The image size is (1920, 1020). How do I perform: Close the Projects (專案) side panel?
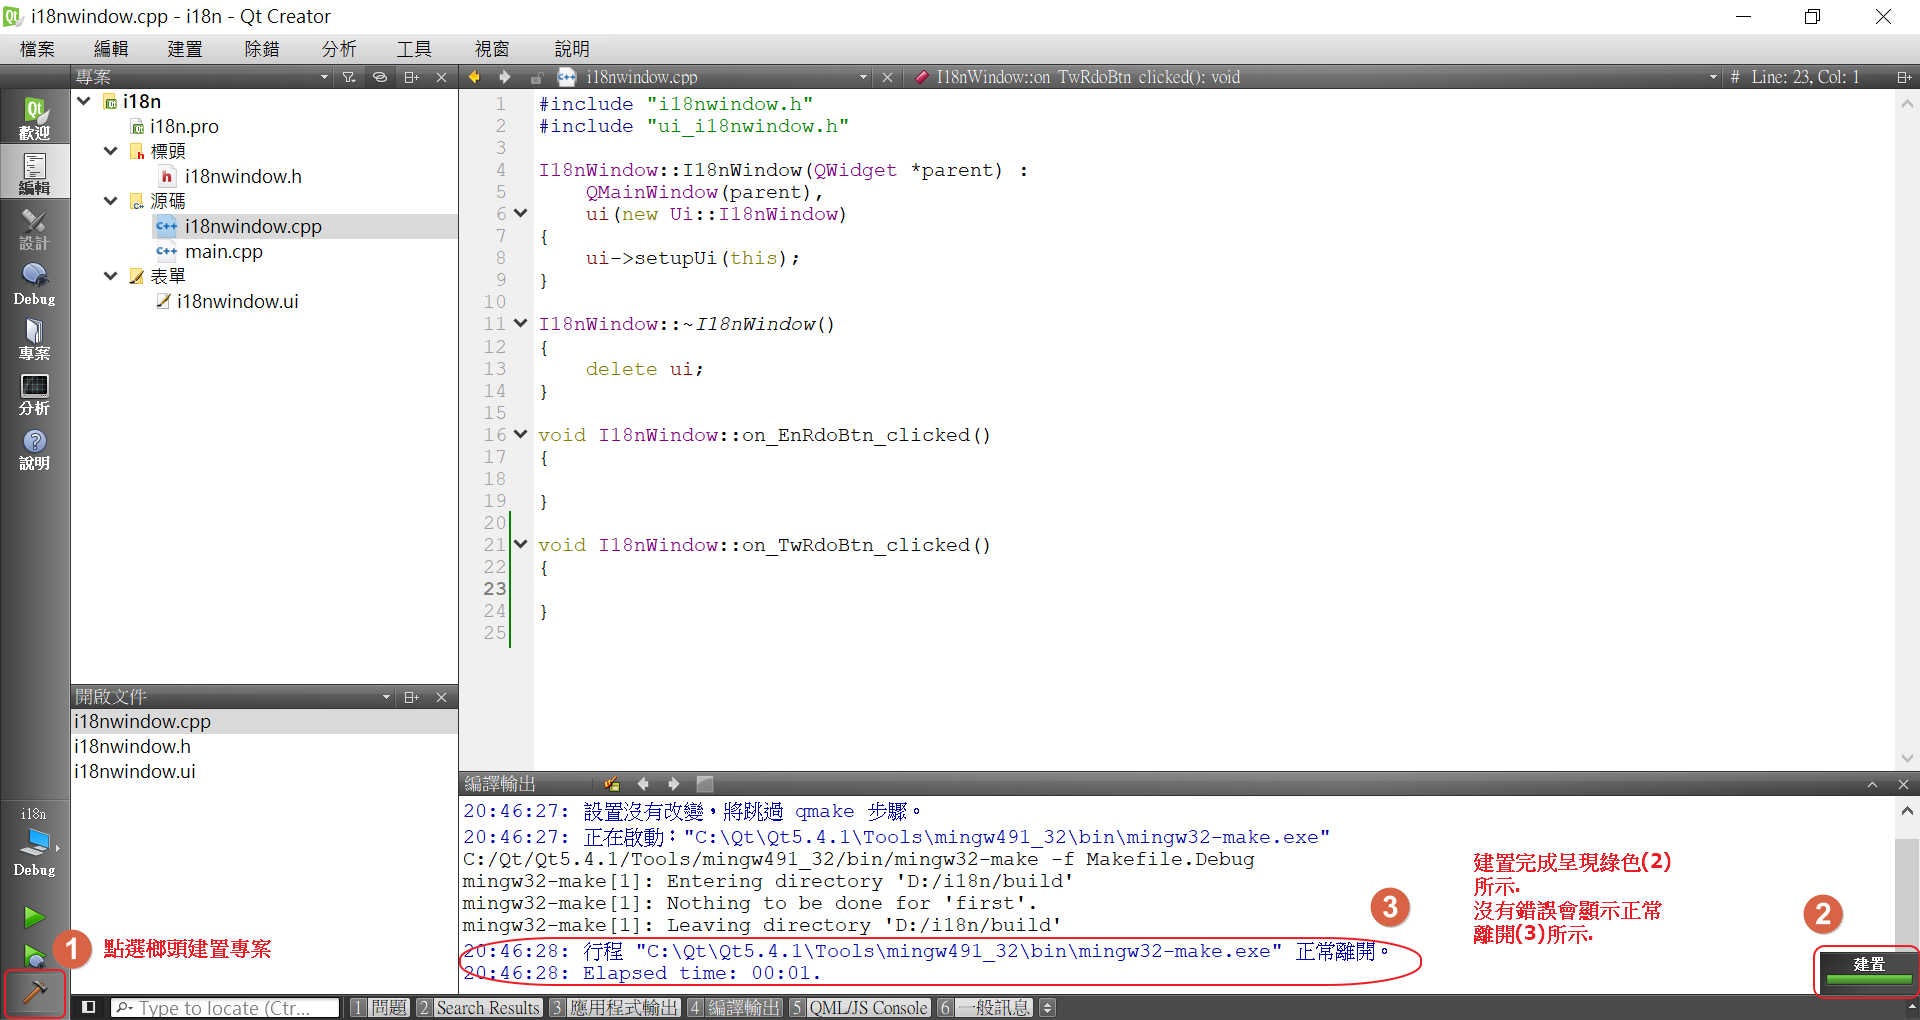(441, 77)
